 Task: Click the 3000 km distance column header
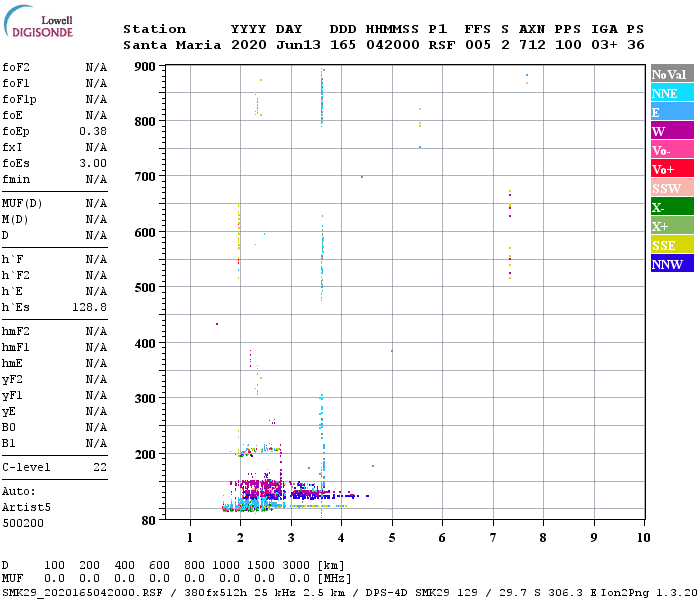(x=296, y=565)
